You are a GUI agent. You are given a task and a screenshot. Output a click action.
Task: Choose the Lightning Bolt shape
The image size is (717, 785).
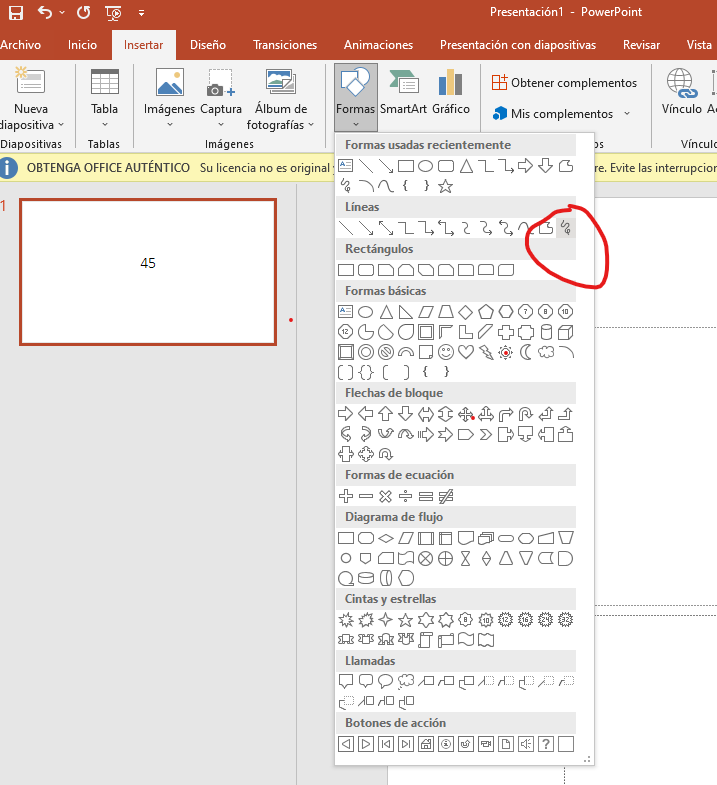tap(486, 352)
